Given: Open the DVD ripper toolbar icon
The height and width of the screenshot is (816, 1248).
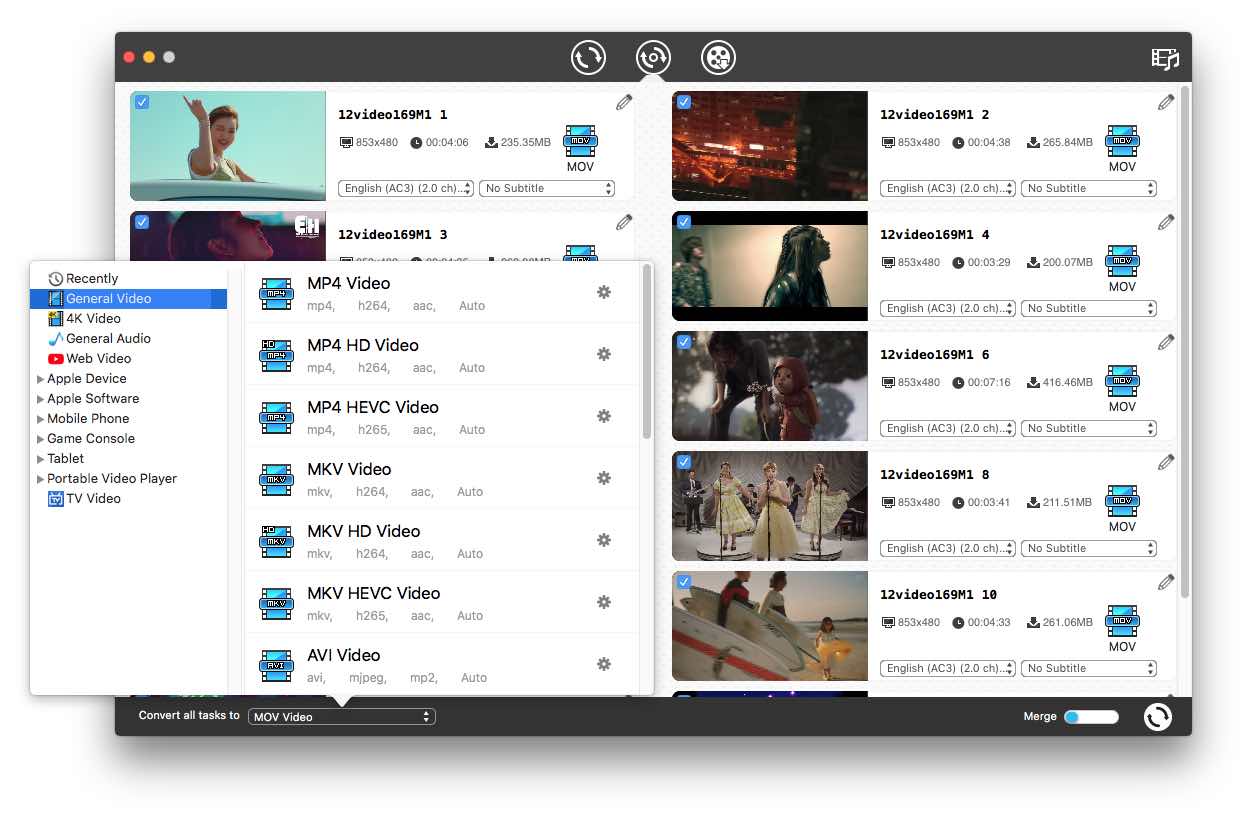Looking at the screenshot, I should click(x=718, y=57).
